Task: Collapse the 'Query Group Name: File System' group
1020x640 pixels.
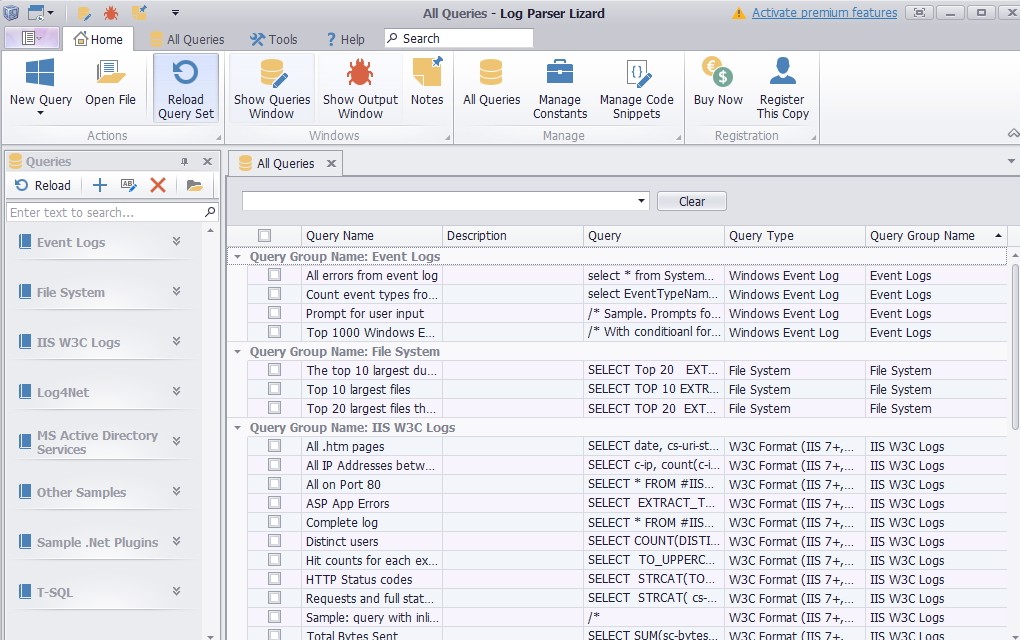Action: (237, 352)
